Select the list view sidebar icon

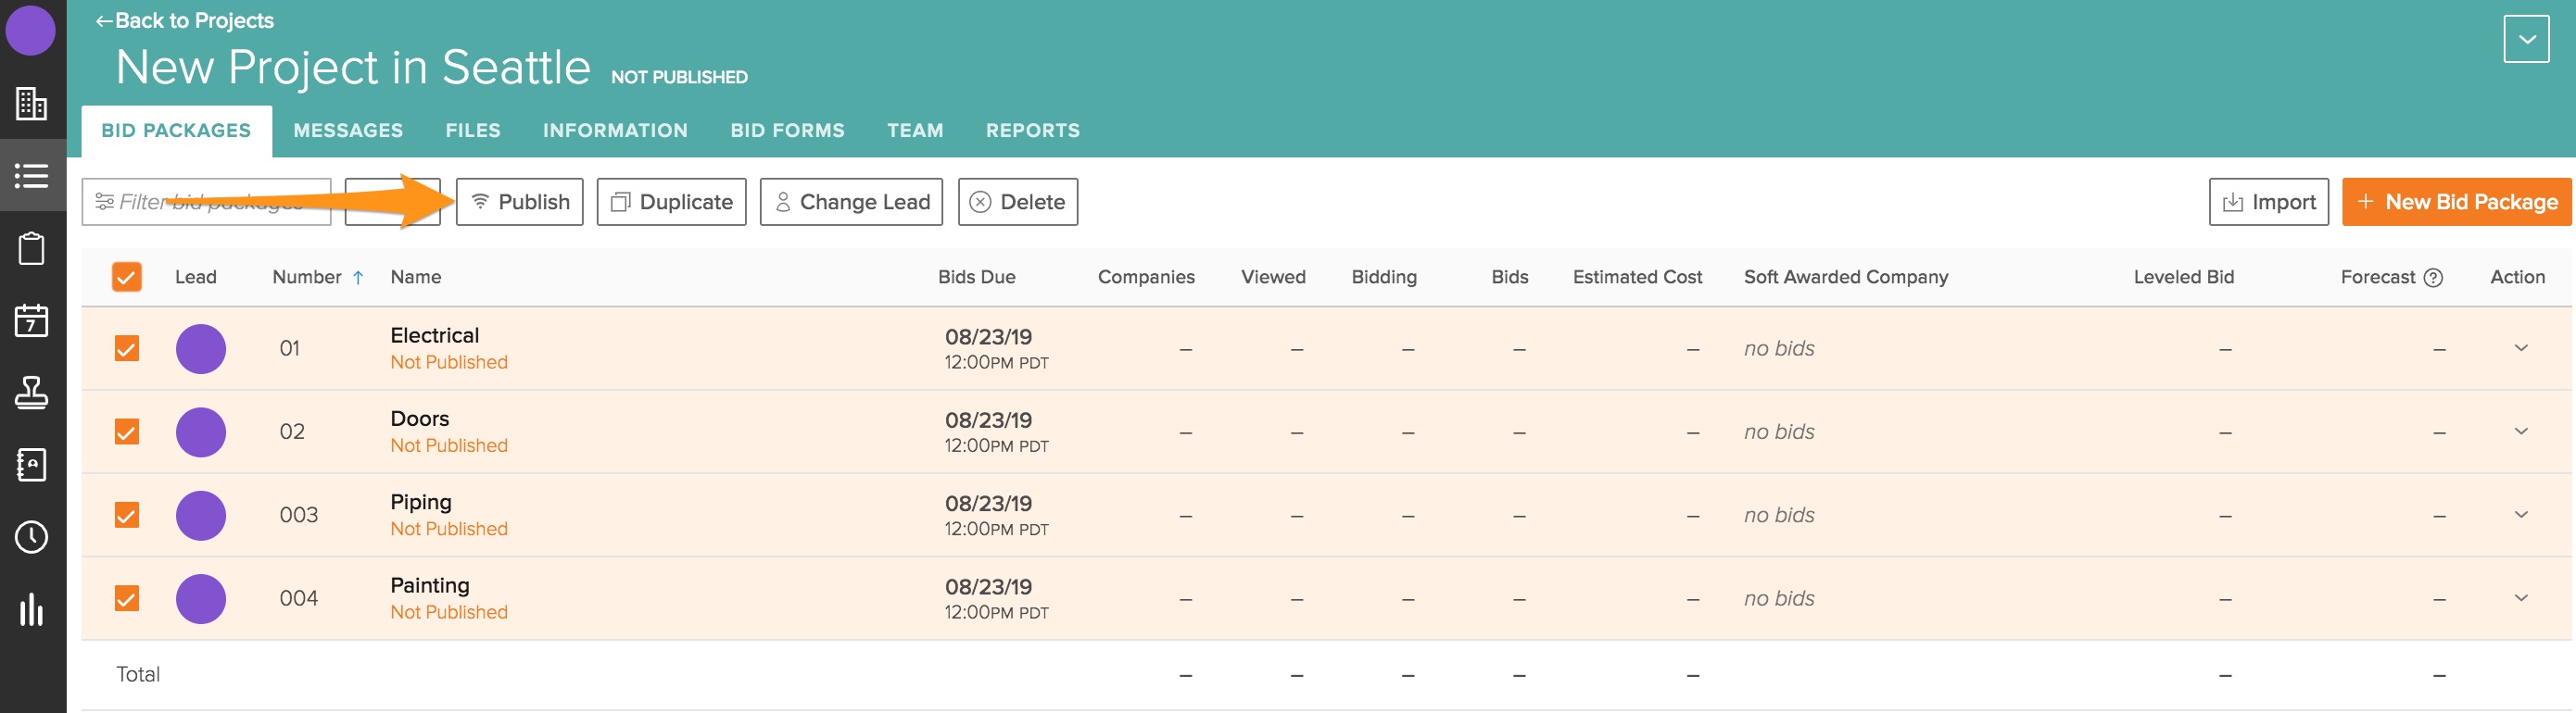click(x=31, y=176)
